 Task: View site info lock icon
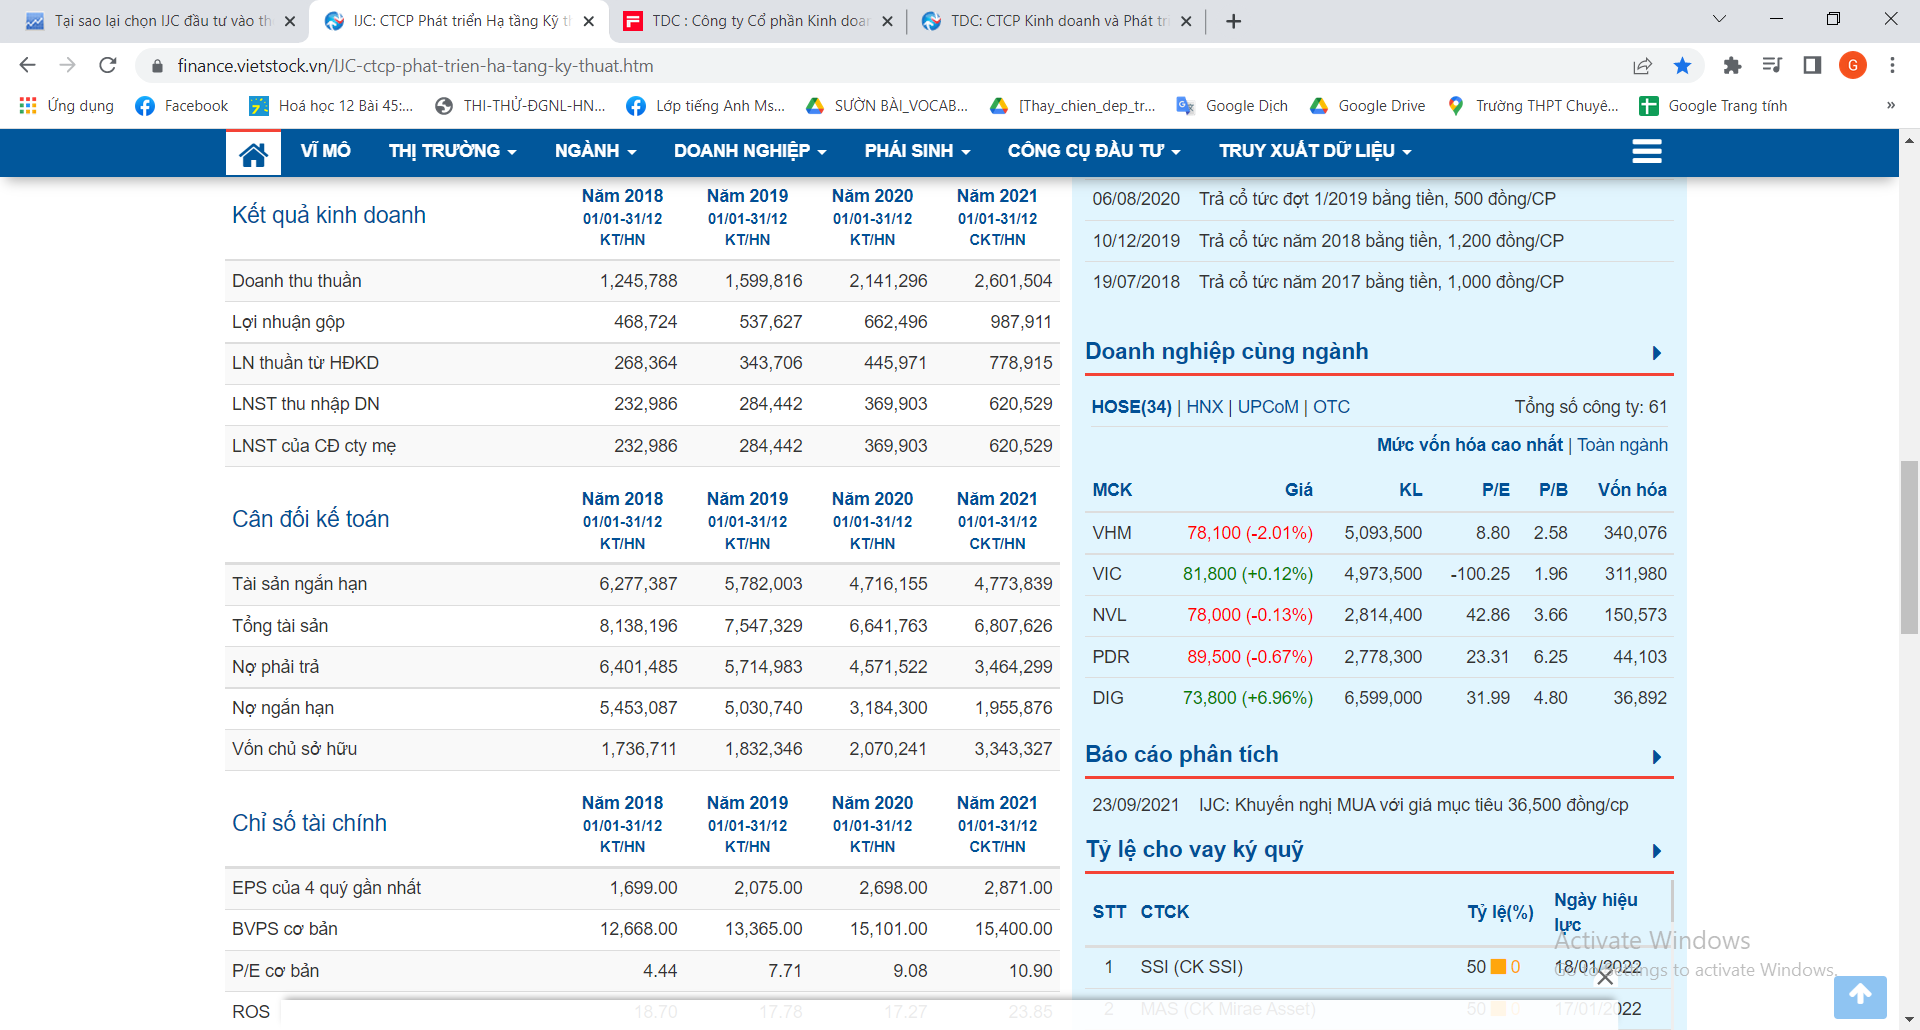tap(156, 66)
